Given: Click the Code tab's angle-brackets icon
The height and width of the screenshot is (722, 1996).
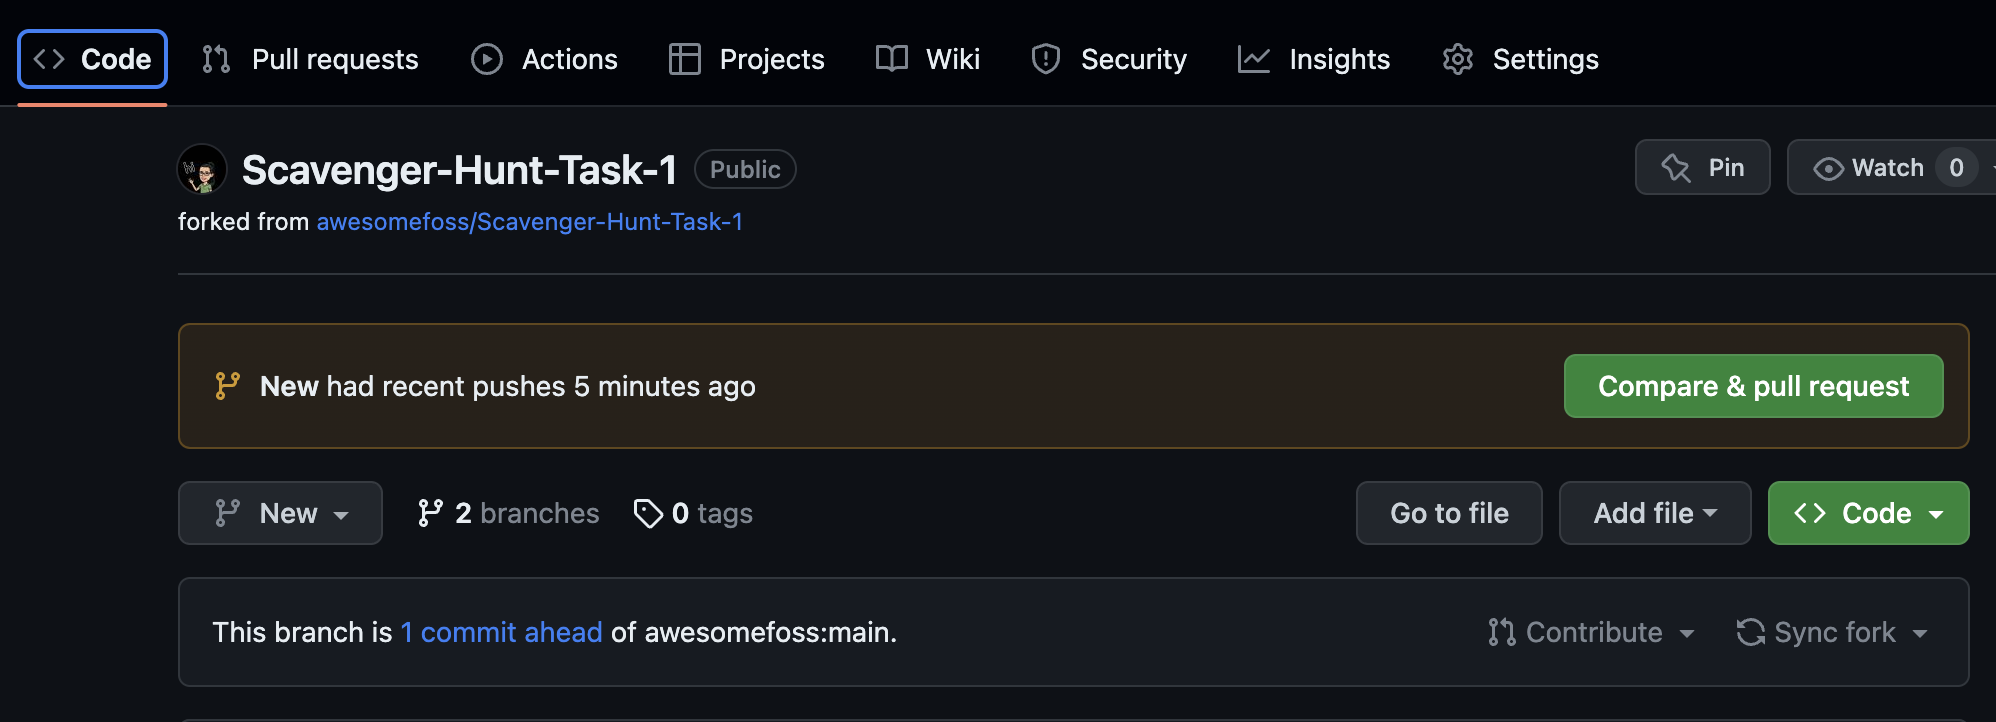Looking at the screenshot, I should (47, 59).
